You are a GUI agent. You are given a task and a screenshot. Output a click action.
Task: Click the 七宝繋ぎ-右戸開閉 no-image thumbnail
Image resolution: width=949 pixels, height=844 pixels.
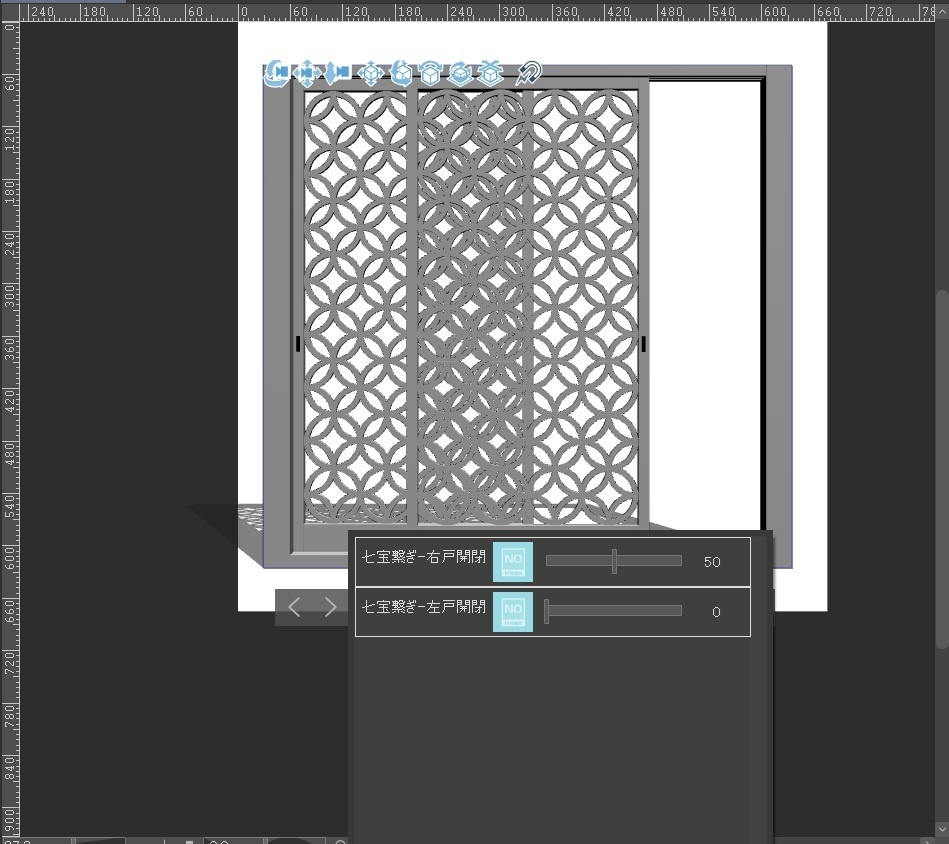513,562
